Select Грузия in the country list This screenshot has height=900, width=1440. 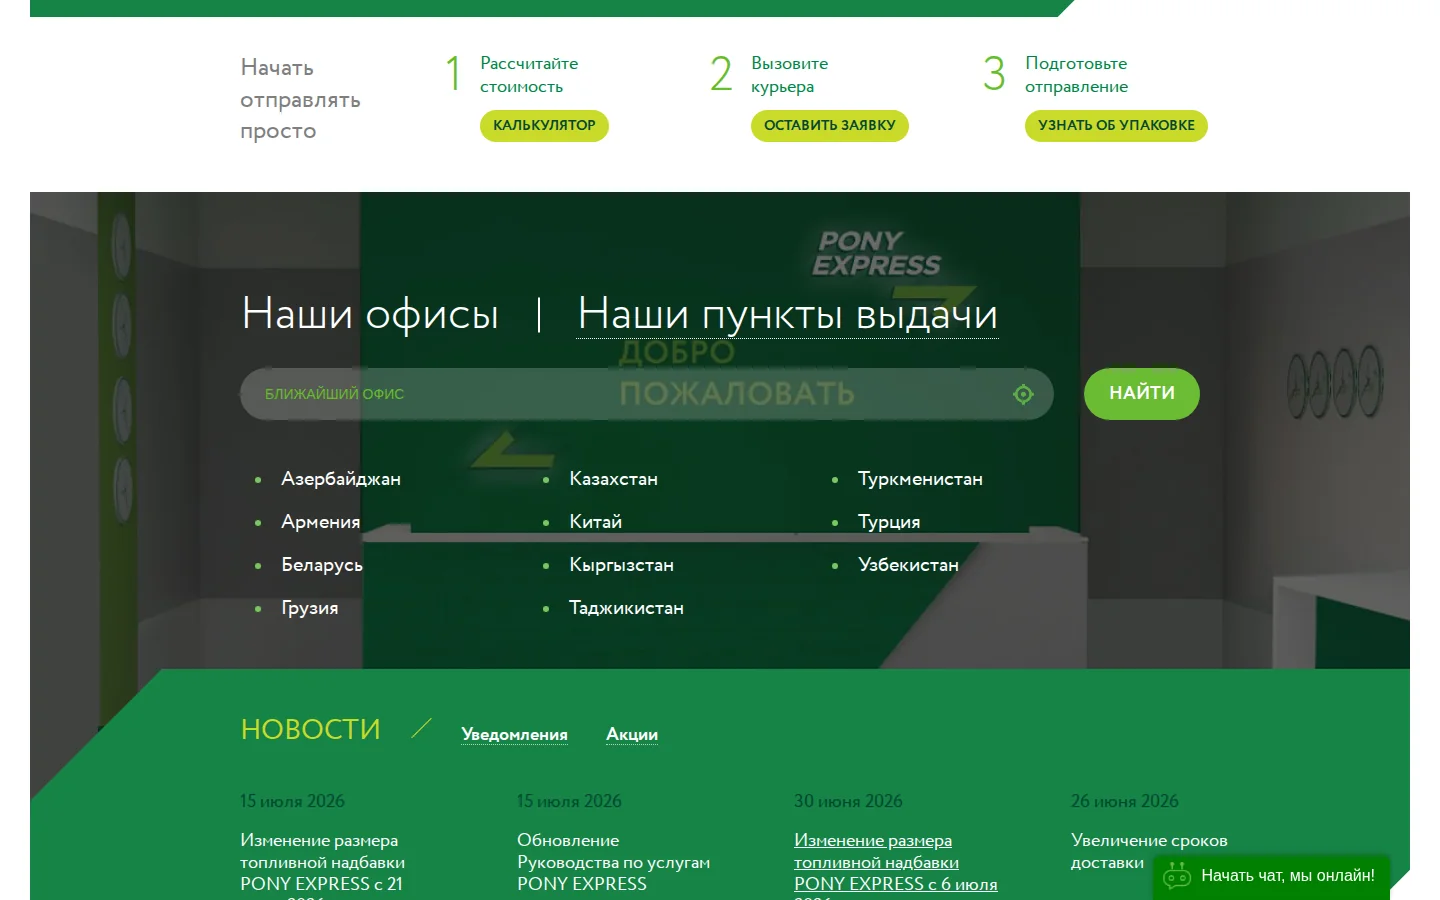tap(310, 608)
